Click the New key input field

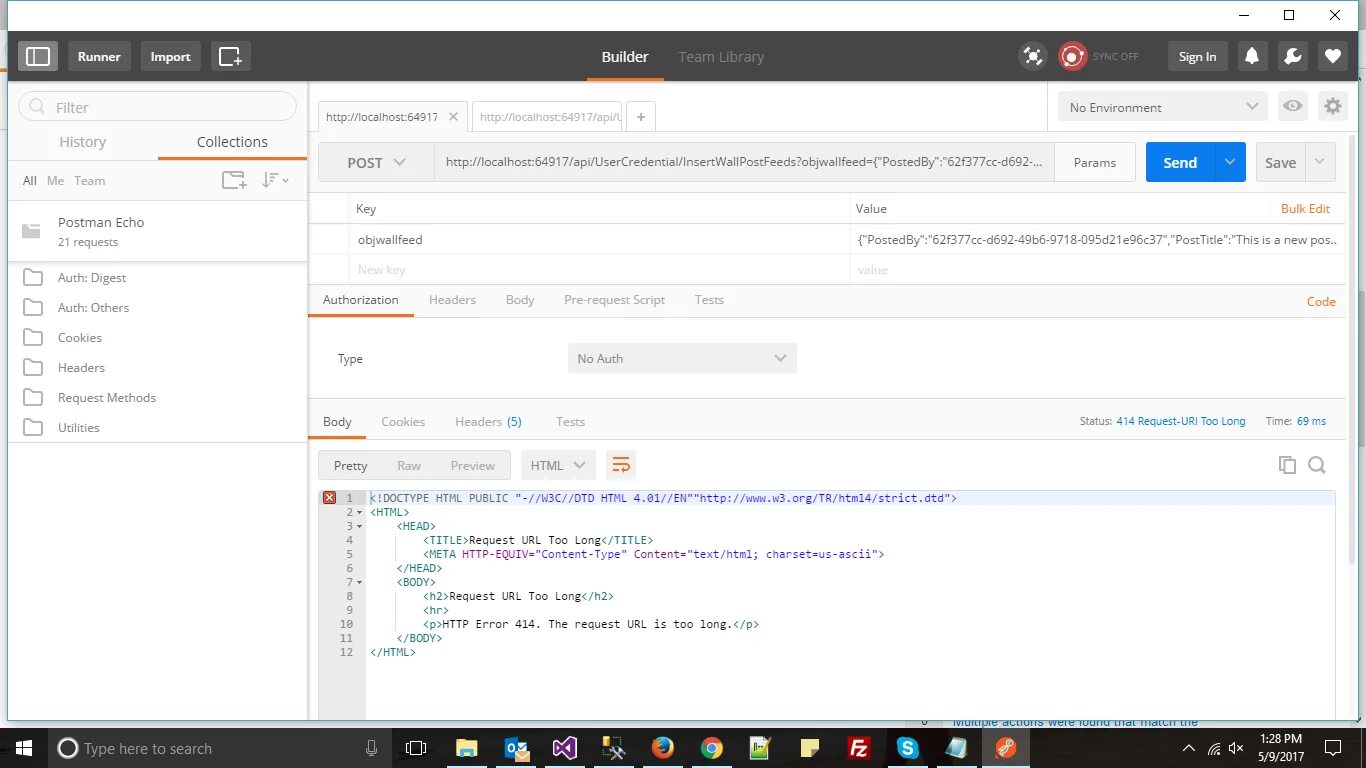pos(600,269)
